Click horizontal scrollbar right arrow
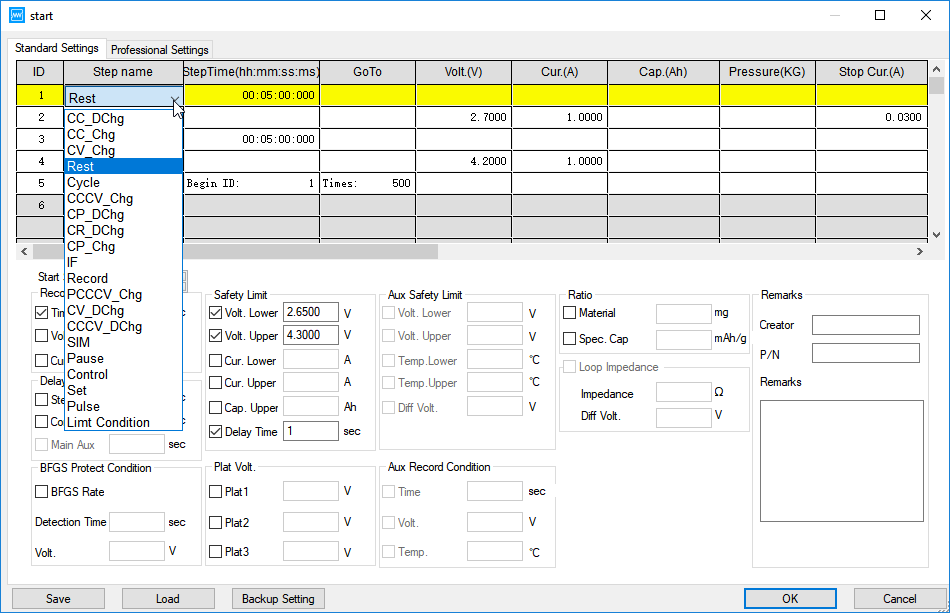Screen dimensions: 950x613 920,251
